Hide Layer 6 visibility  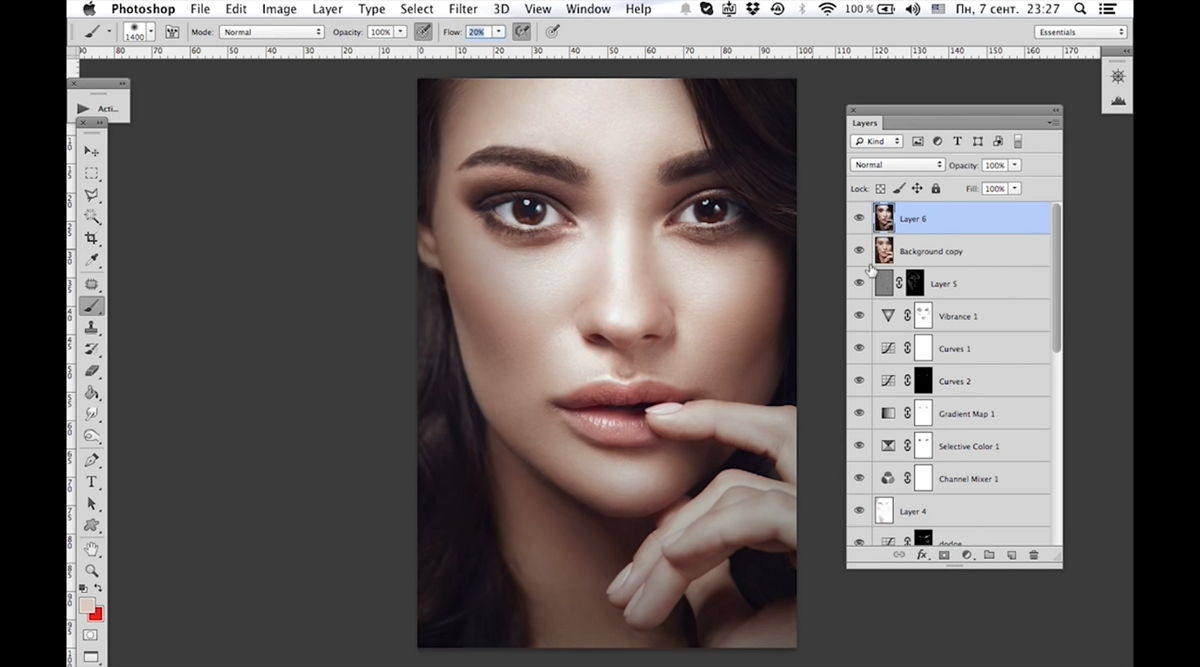click(x=858, y=218)
